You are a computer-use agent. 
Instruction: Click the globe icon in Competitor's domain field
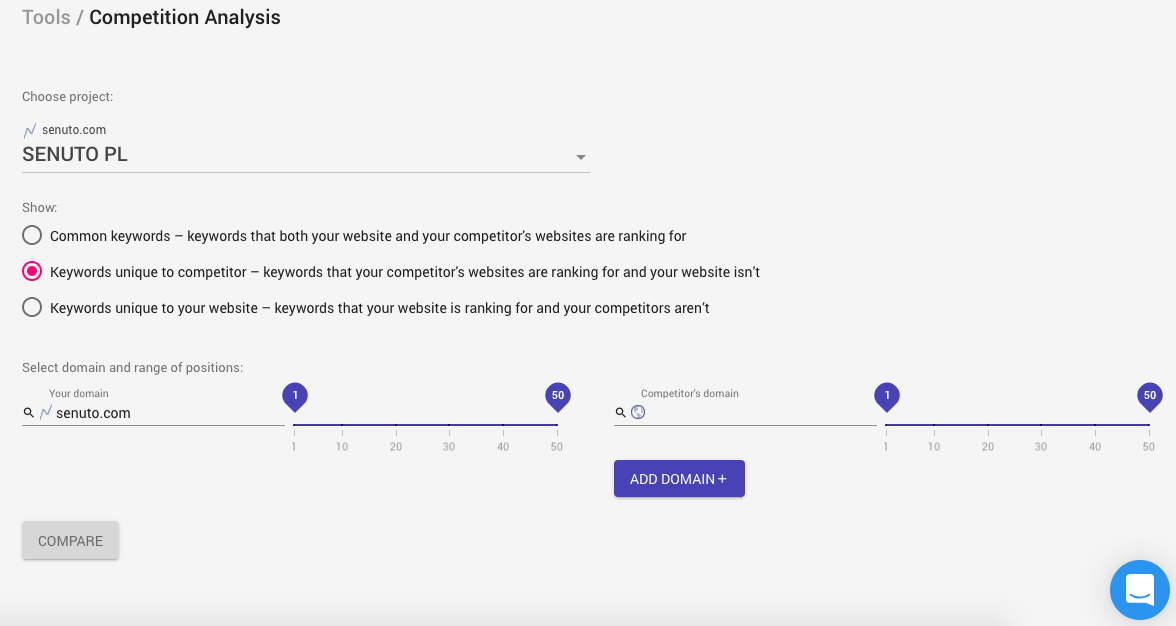(638, 412)
